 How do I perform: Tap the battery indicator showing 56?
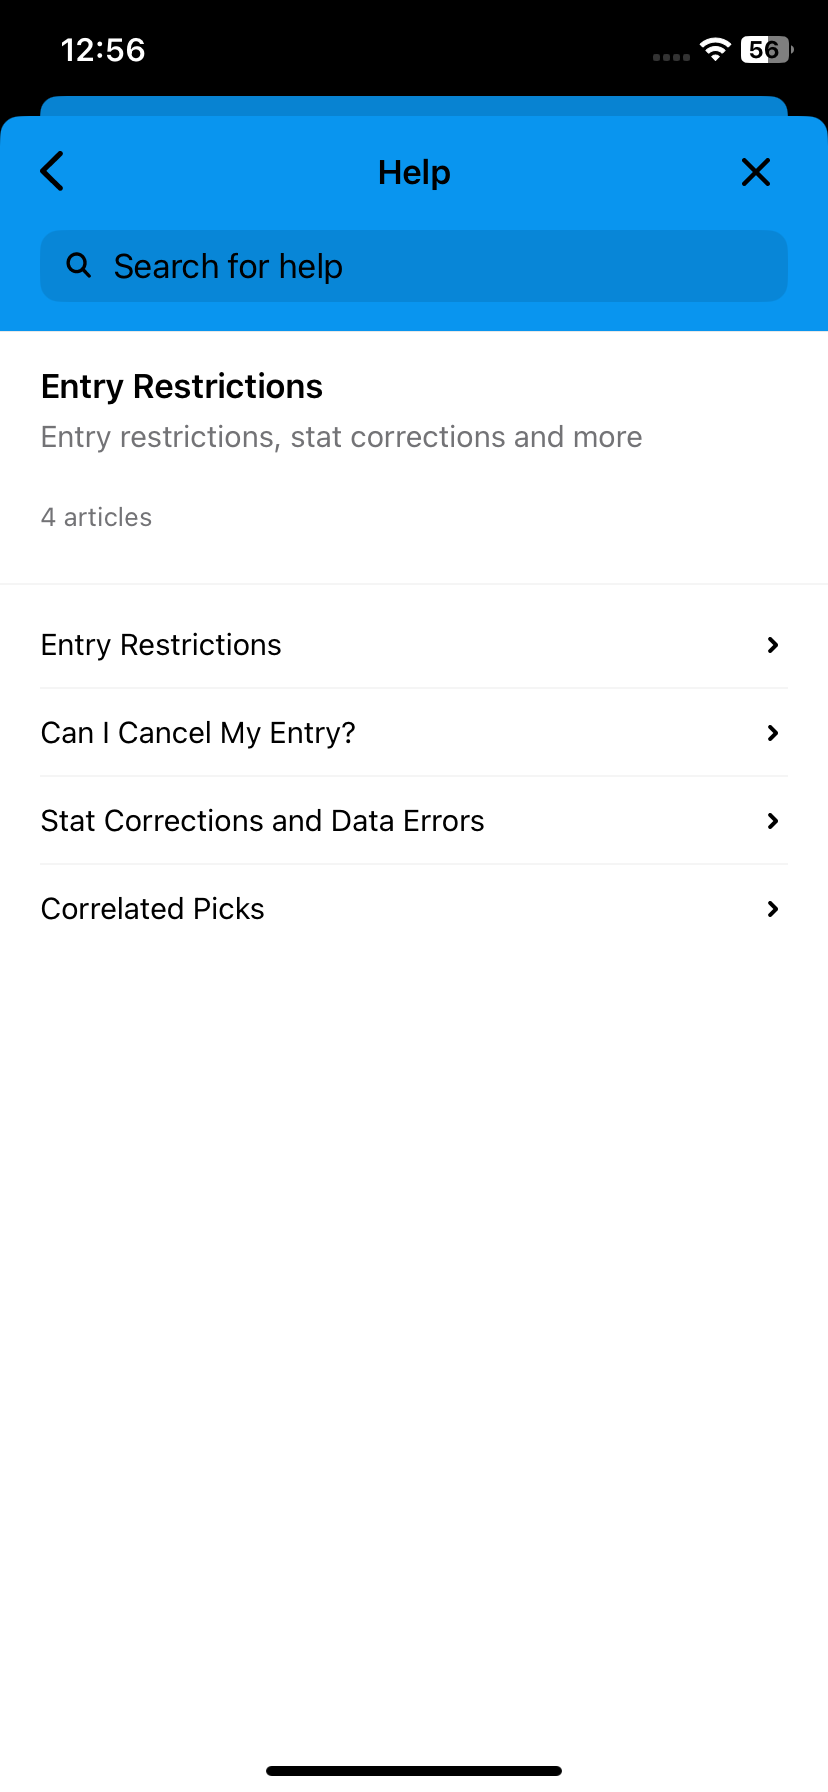(766, 49)
